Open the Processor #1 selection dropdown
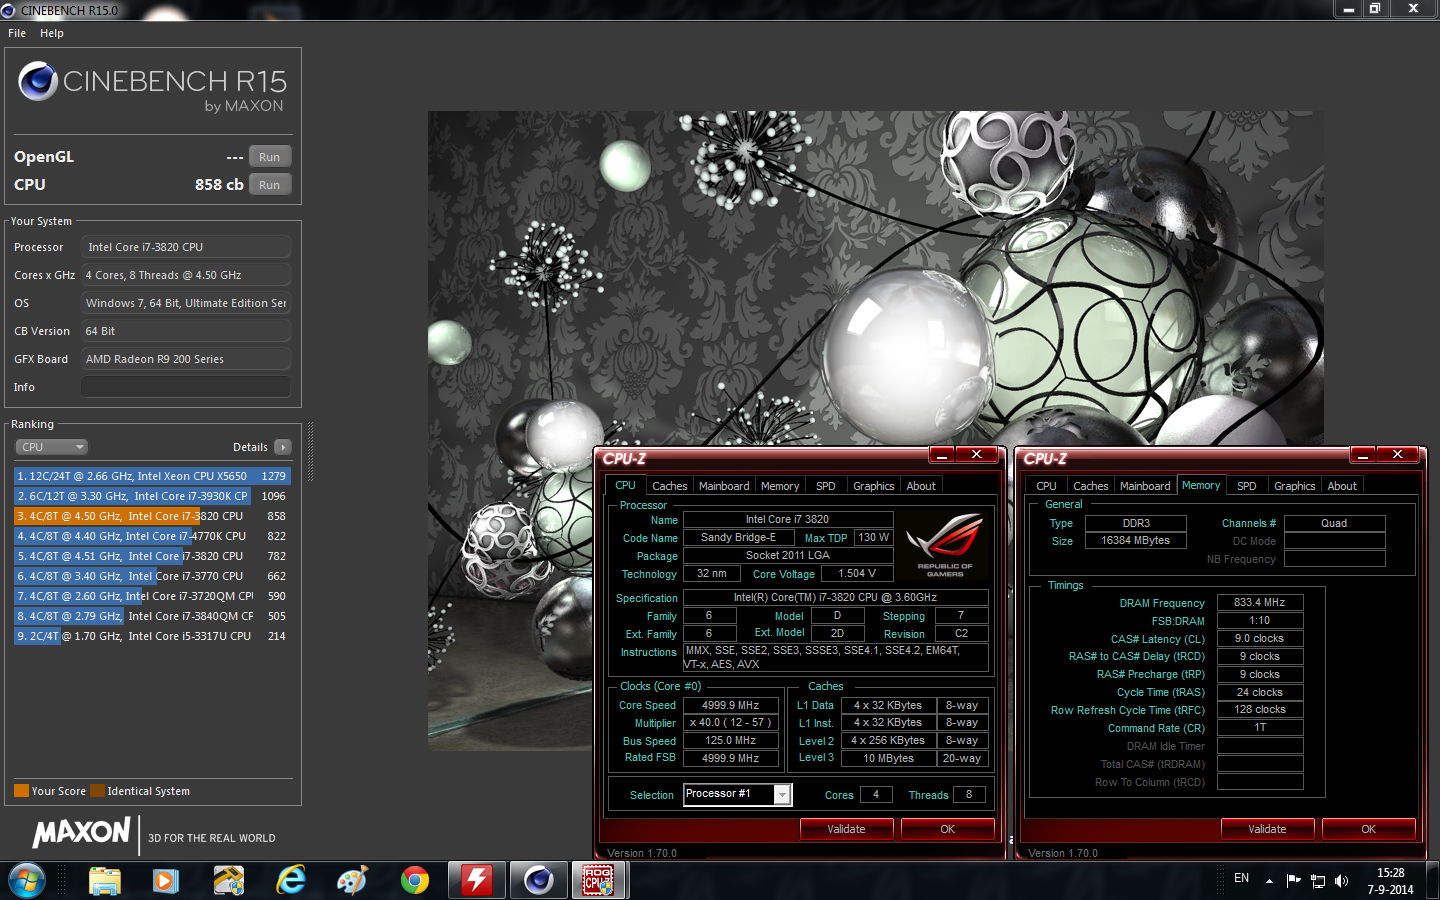1440x900 pixels. point(738,794)
